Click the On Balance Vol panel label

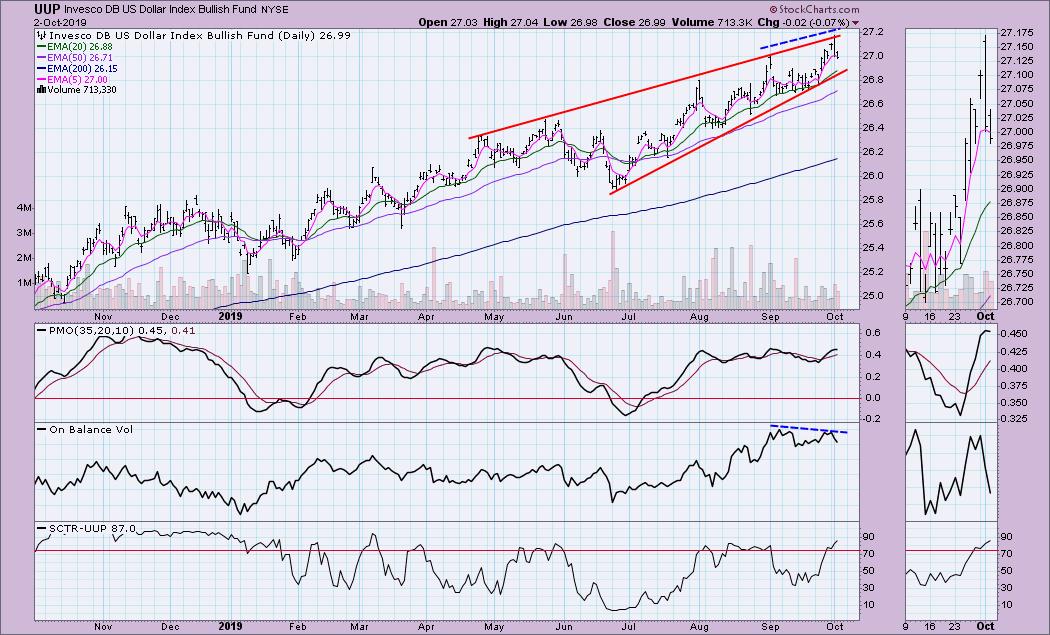[90, 429]
